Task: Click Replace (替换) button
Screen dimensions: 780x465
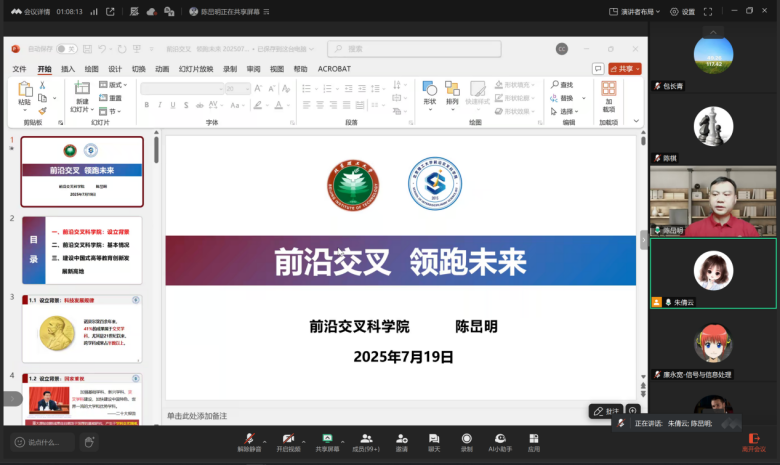Action: click(x=562, y=98)
